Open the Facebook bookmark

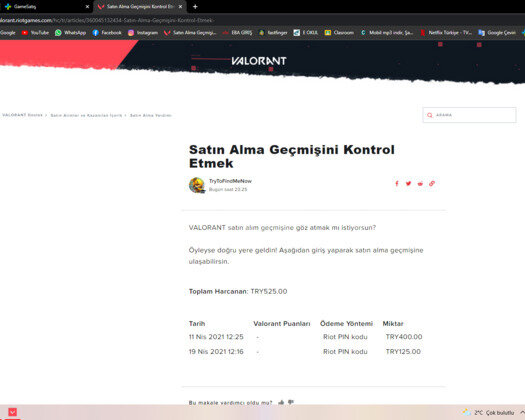[x=107, y=32]
